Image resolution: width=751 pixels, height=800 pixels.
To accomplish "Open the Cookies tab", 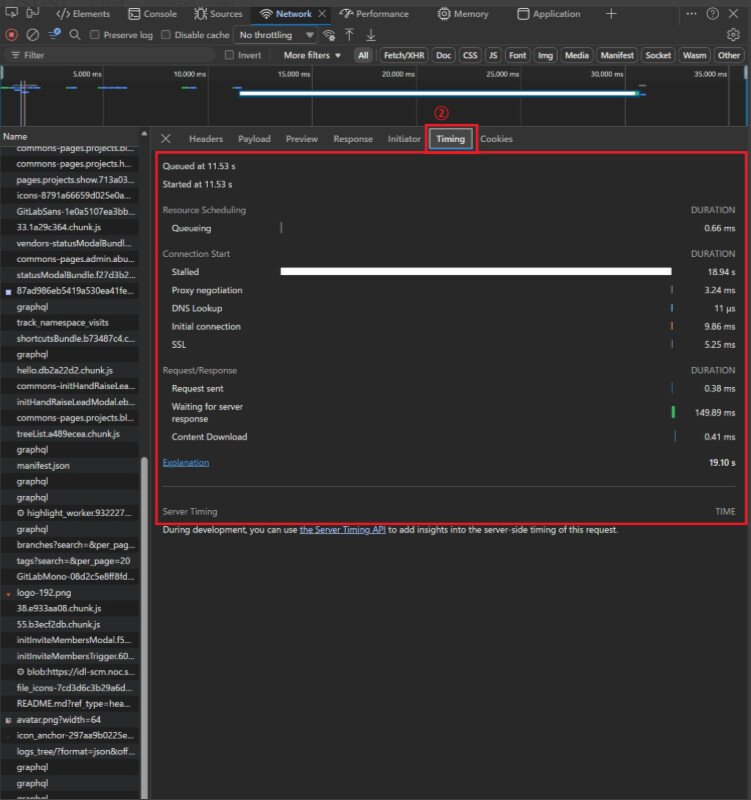I will coord(496,139).
